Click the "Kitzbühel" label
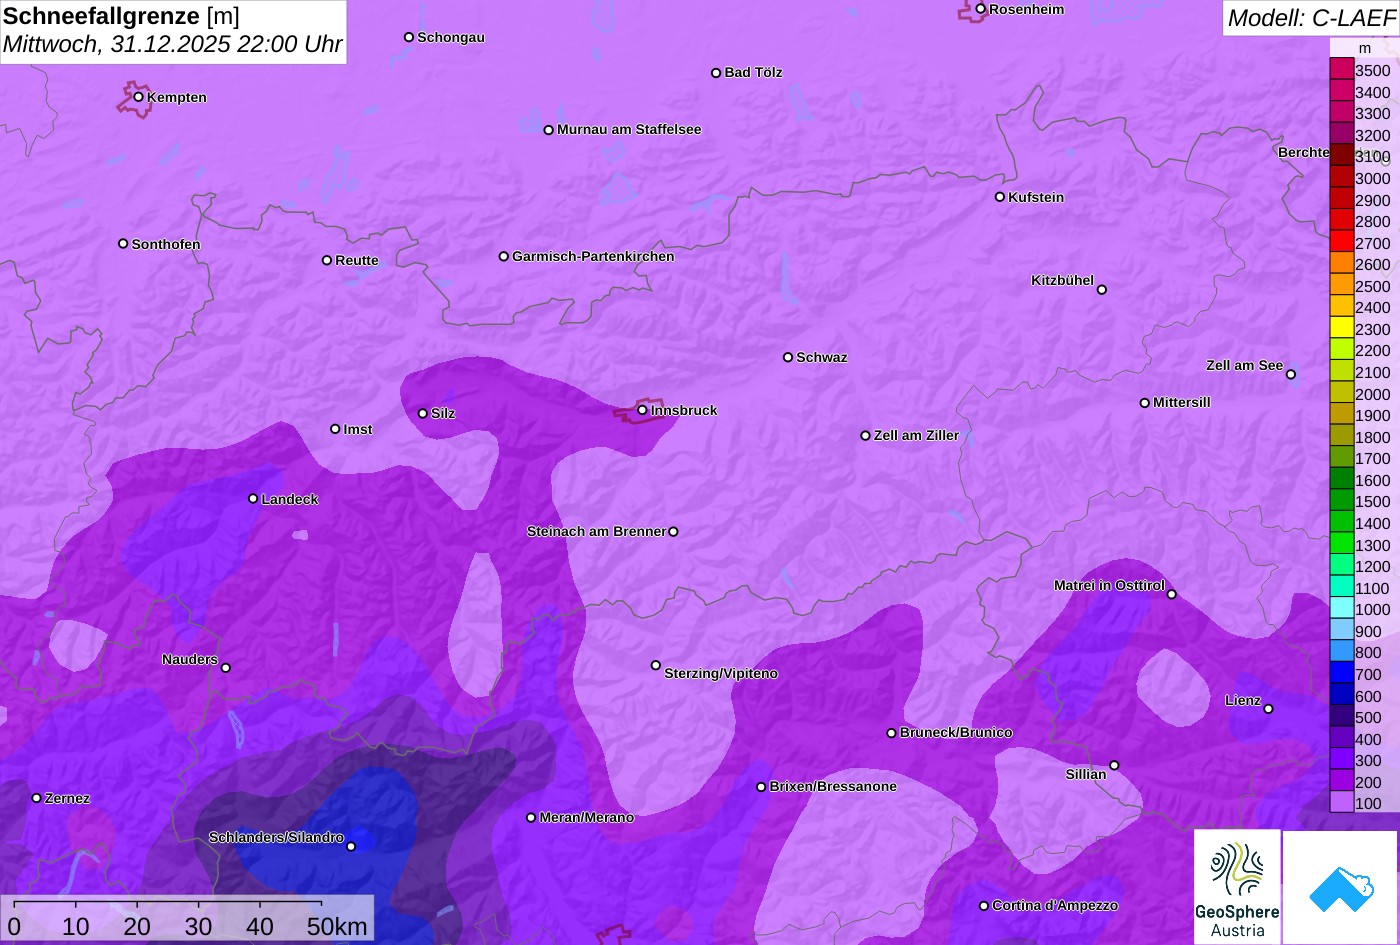The width and height of the screenshot is (1400, 945). [1062, 280]
